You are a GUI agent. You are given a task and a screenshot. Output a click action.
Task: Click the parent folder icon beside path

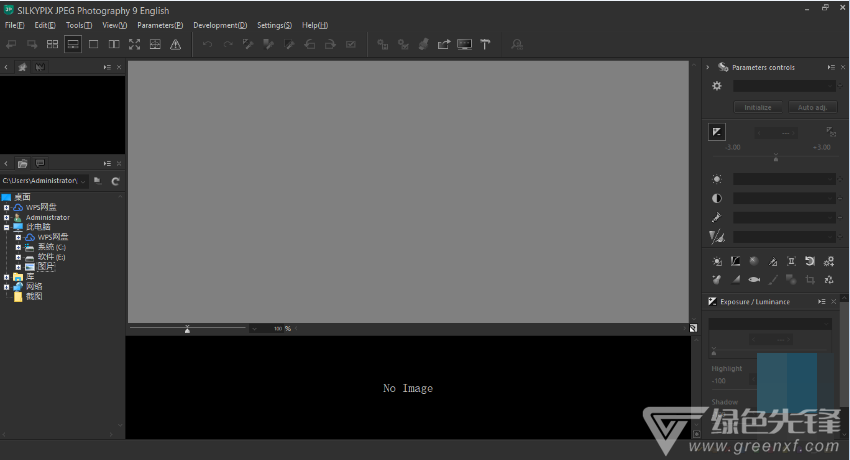(x=98, y=181)
